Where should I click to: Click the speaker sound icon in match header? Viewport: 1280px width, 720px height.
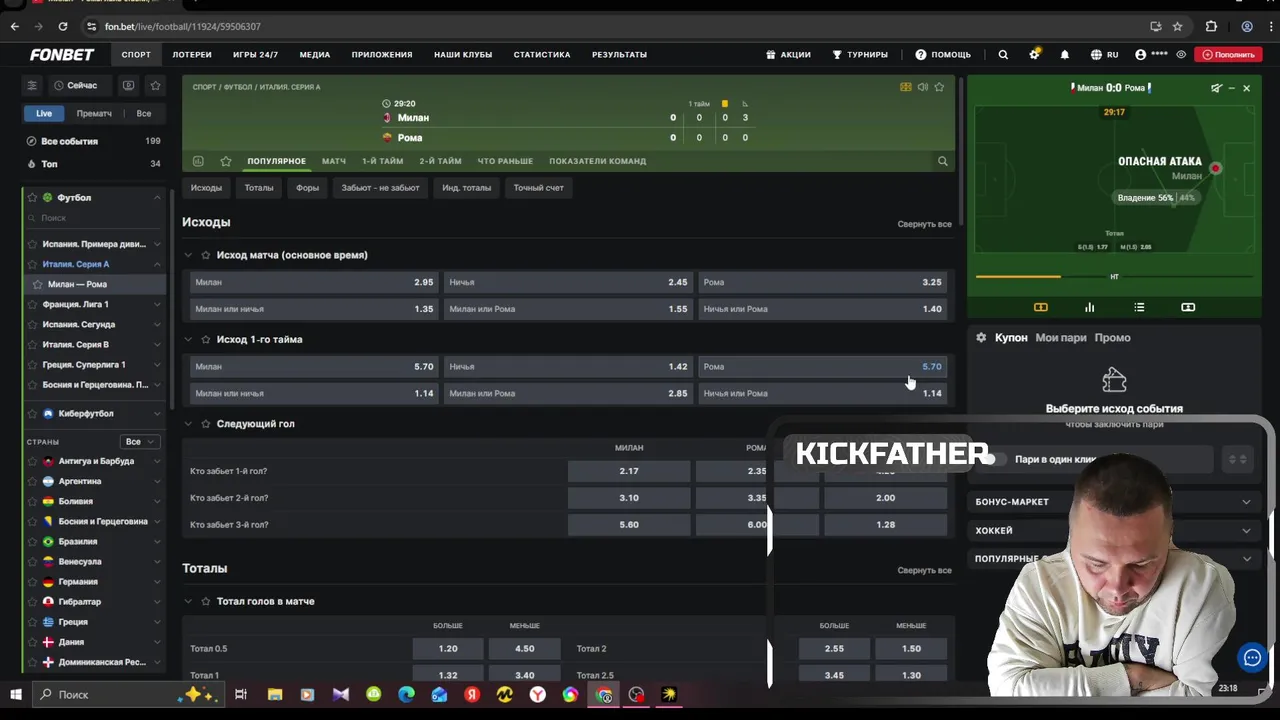point(922,87)
